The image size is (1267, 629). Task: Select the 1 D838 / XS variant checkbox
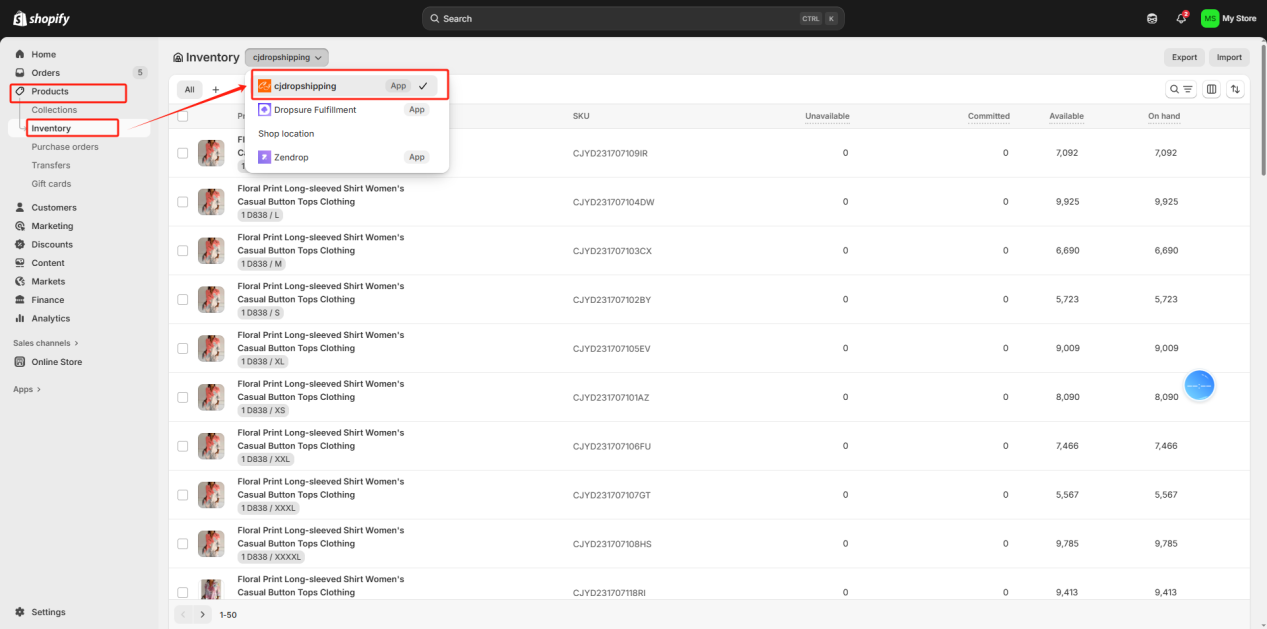coord(182,397)
